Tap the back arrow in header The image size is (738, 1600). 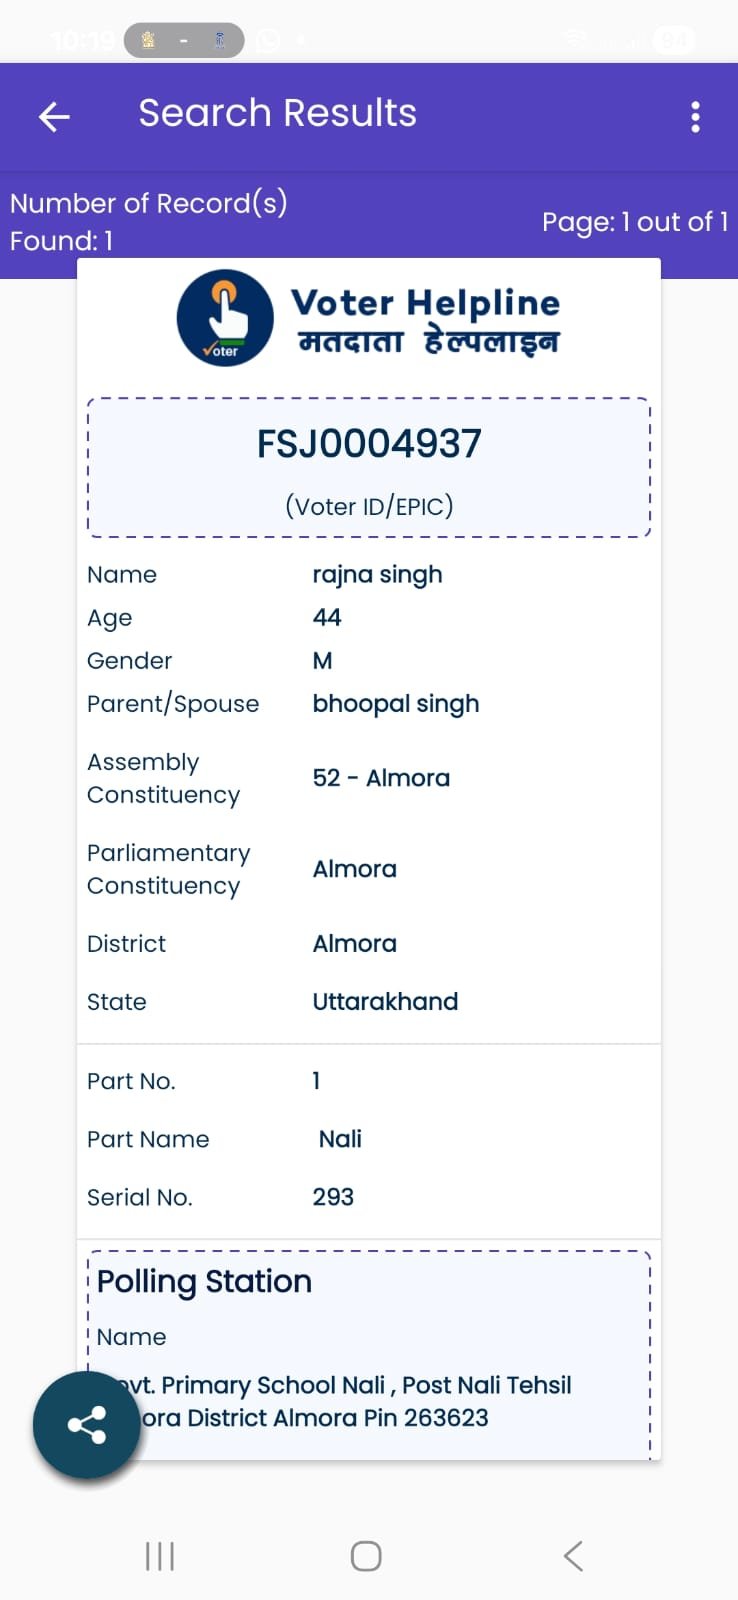point(54,117)
